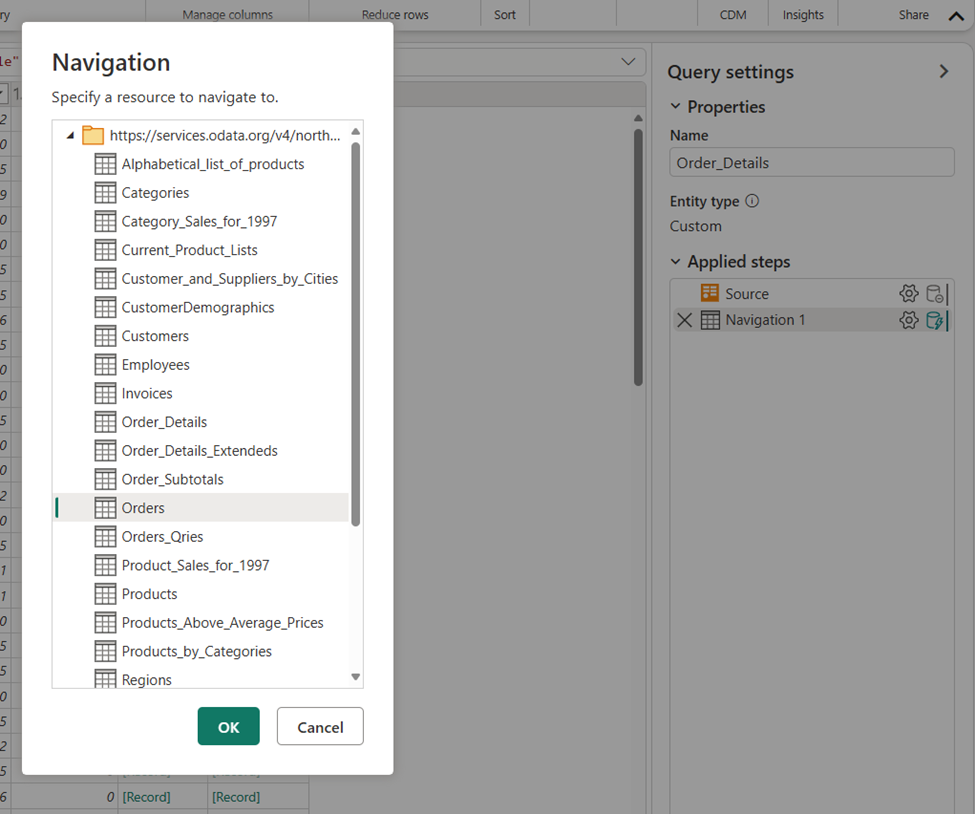975x814 pixels.
Task: Click the table icon next to Product_Sales_for_1997
Action: click(105, 565)
